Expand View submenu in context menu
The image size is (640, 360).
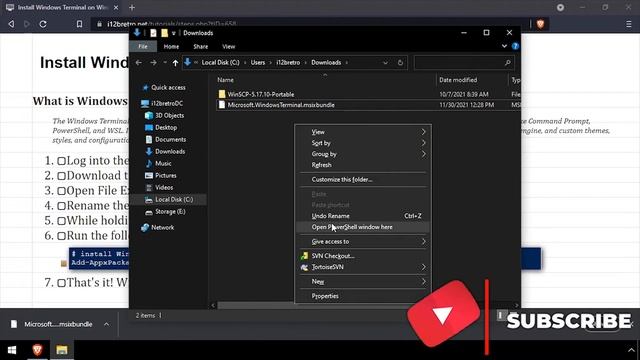coord(363,132)
